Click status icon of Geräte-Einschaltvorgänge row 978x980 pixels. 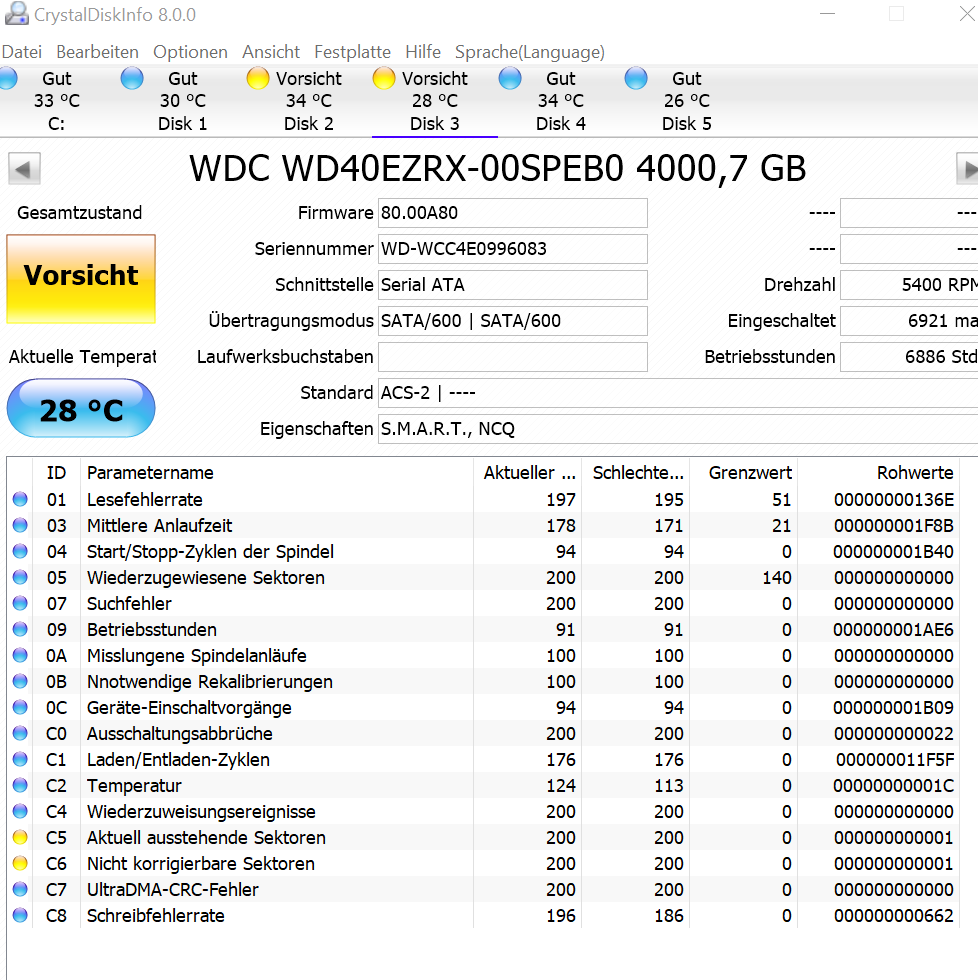pyautogui.click(x=20, y=708)
